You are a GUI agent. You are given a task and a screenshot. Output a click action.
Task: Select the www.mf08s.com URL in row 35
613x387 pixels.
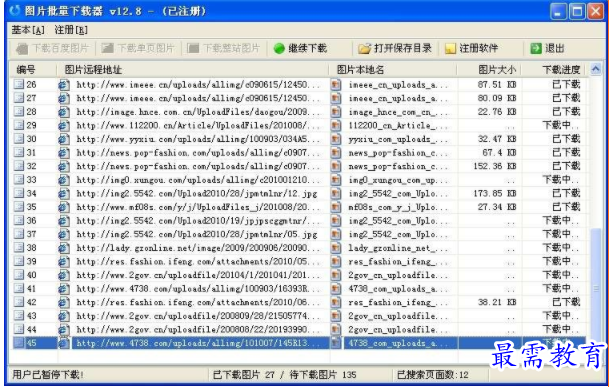click(198, 207)
